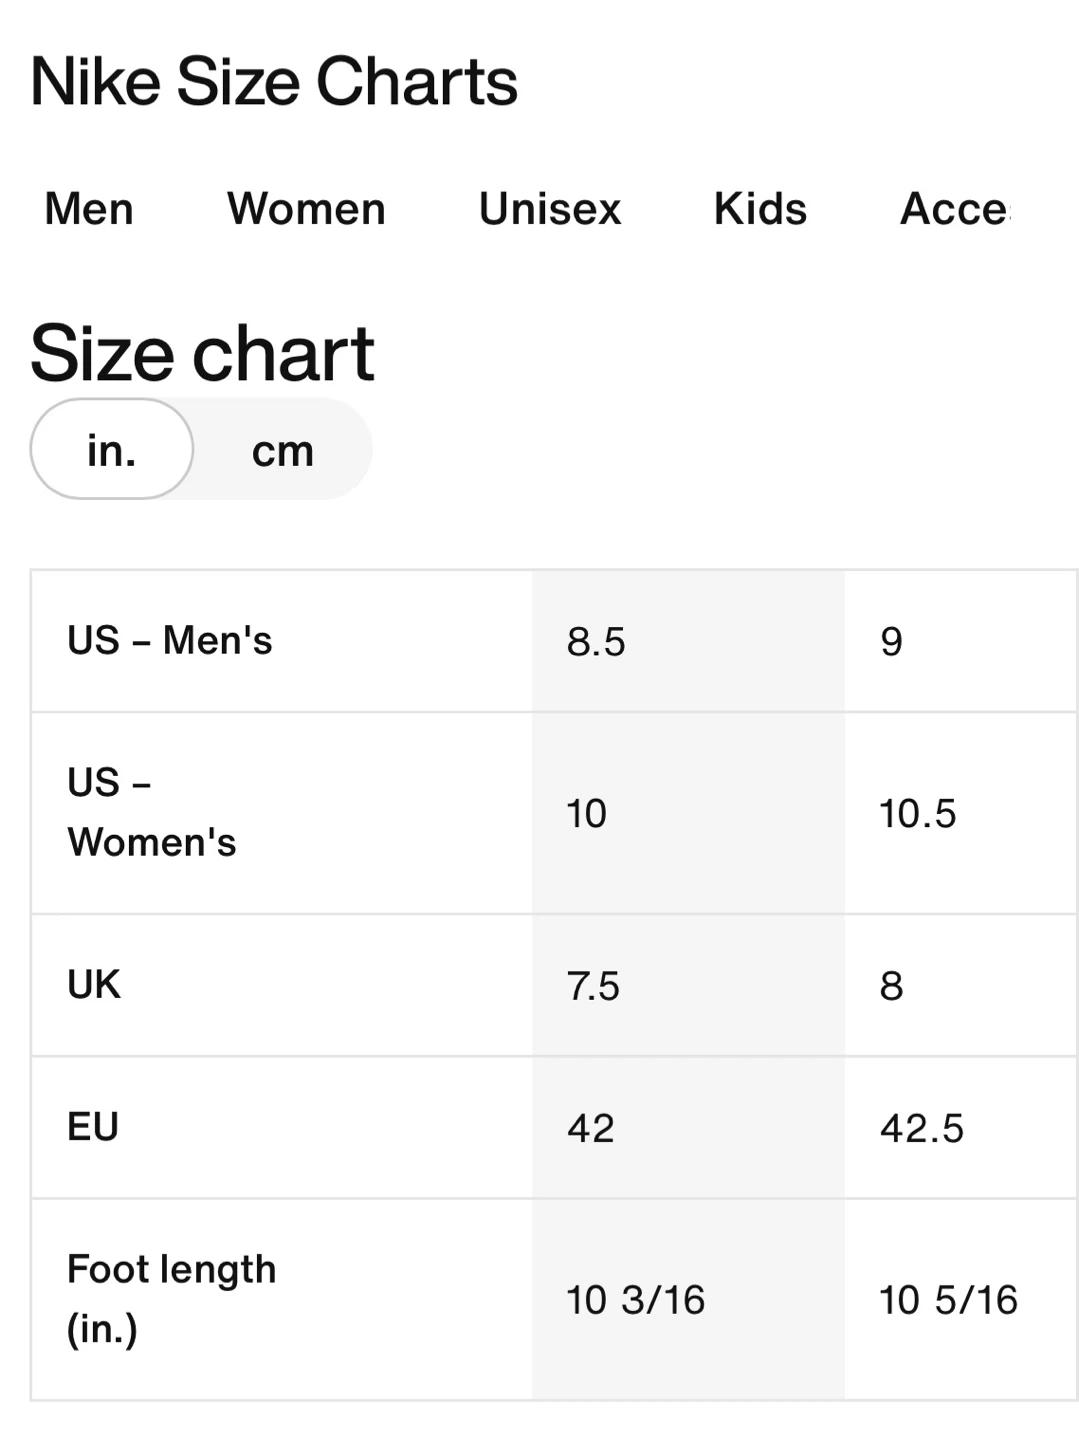Select US Men's size 8.5 cell
Image resolution: width=1079 pixels, height=1440 pixels.
tap(596, 641)
